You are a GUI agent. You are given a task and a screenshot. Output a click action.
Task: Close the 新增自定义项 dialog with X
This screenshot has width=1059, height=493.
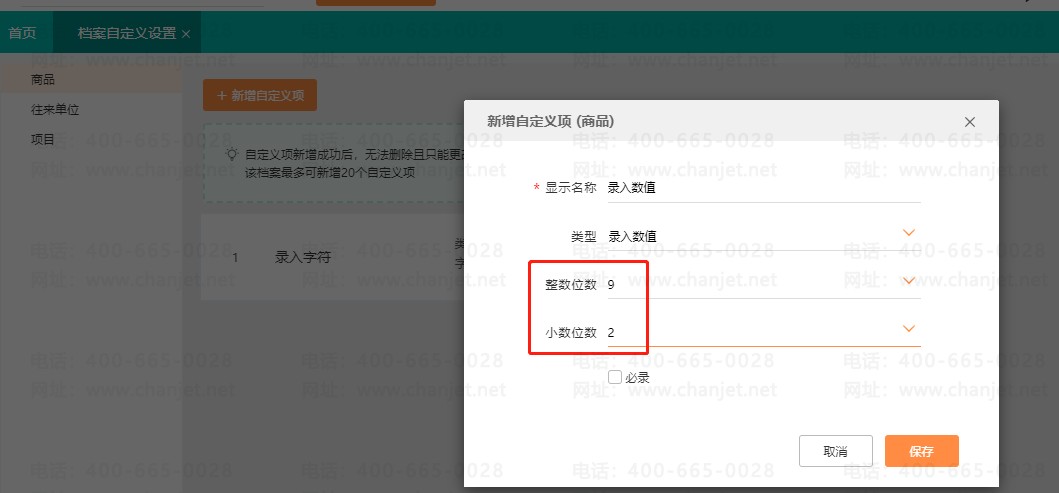[969, 122]
